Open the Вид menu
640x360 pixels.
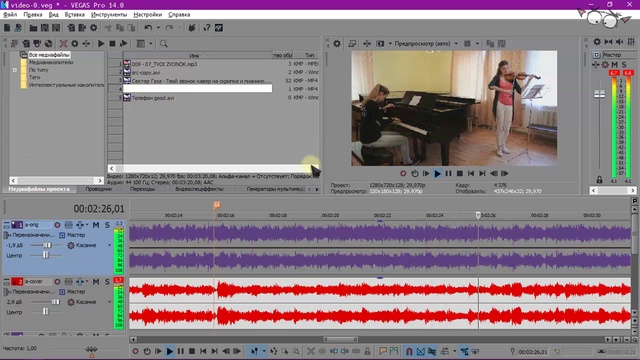click(x=53, y=14)
